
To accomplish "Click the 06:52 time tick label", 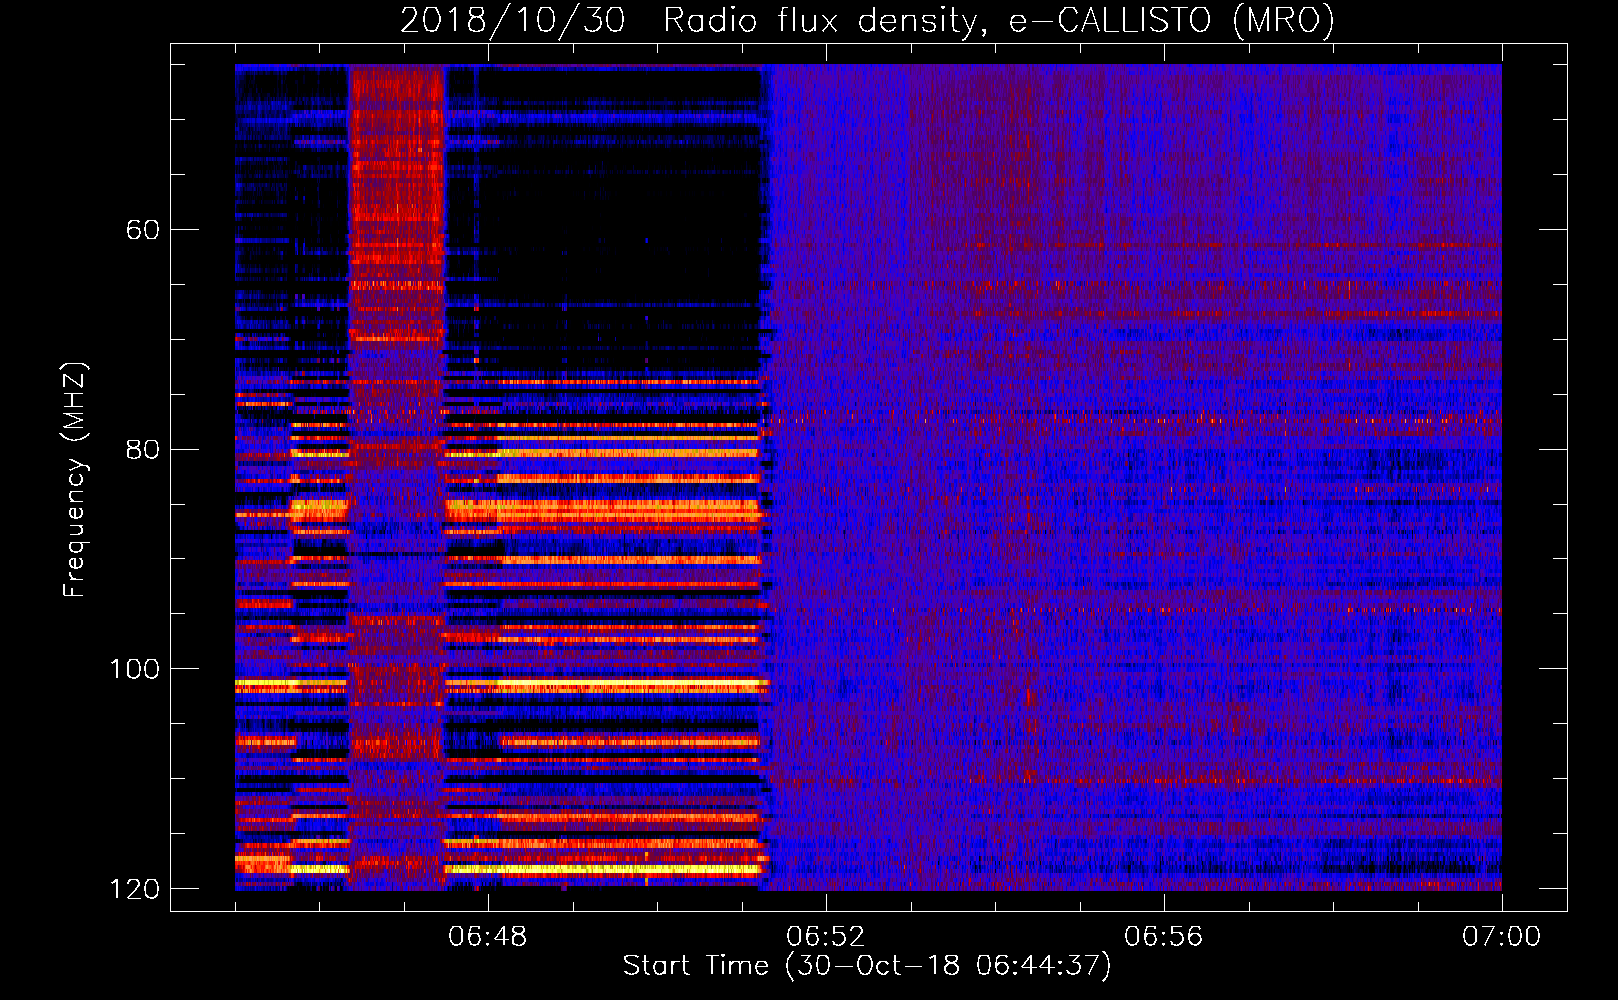I will [826, 937].
